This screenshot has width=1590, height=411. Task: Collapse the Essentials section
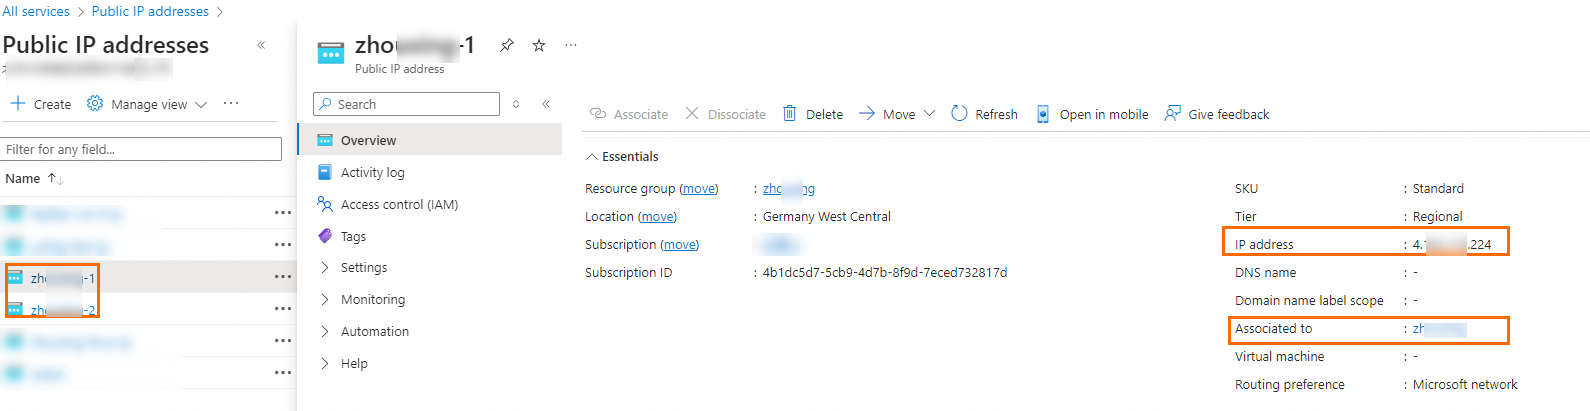[x=592, y=157]
